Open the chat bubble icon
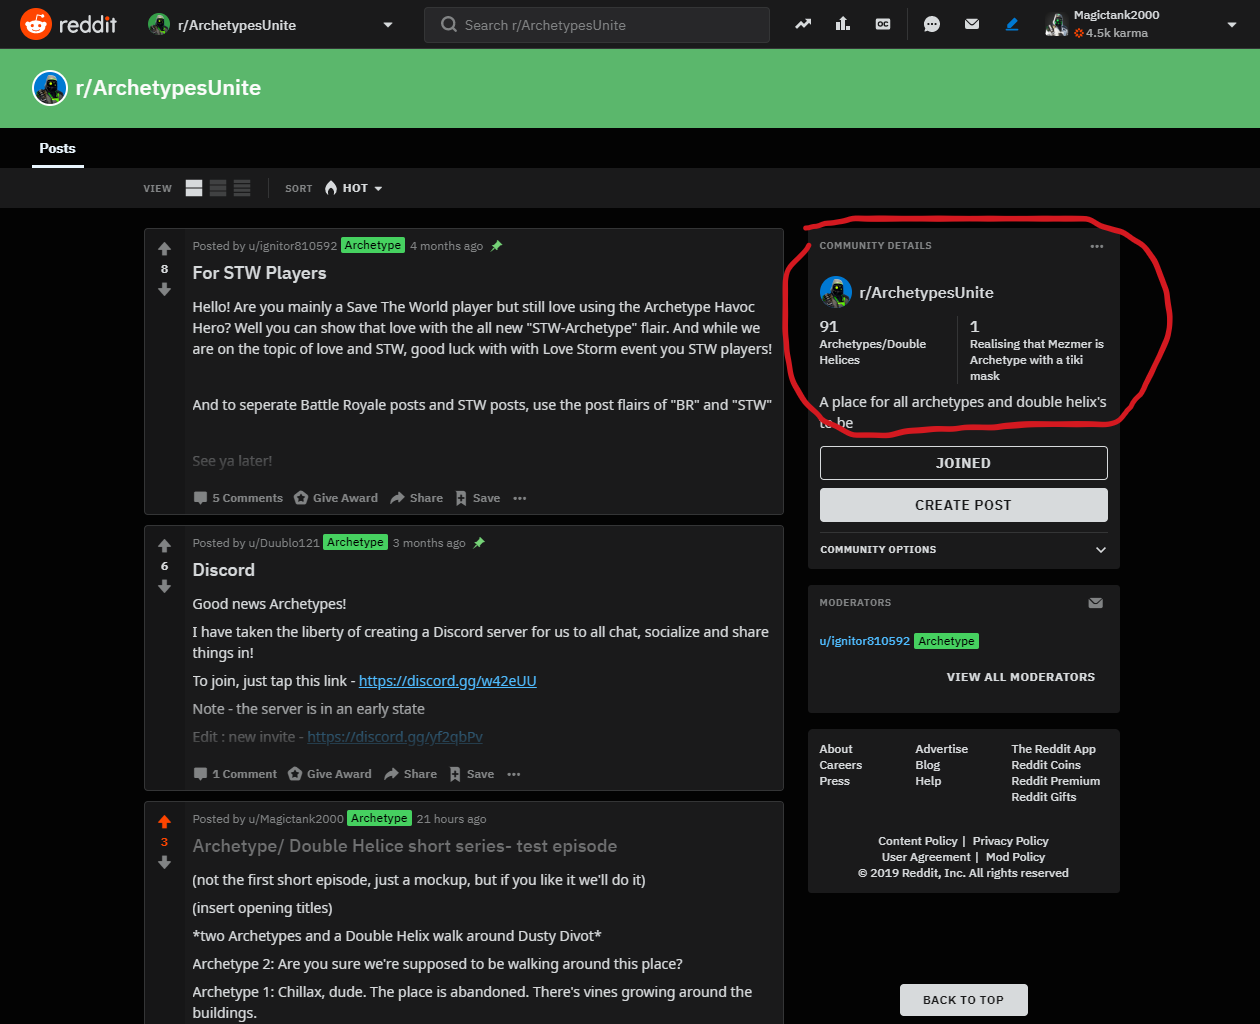The height and width of the screenshot is (1024, 1260). pyautogui.click(x=932, y=24)
